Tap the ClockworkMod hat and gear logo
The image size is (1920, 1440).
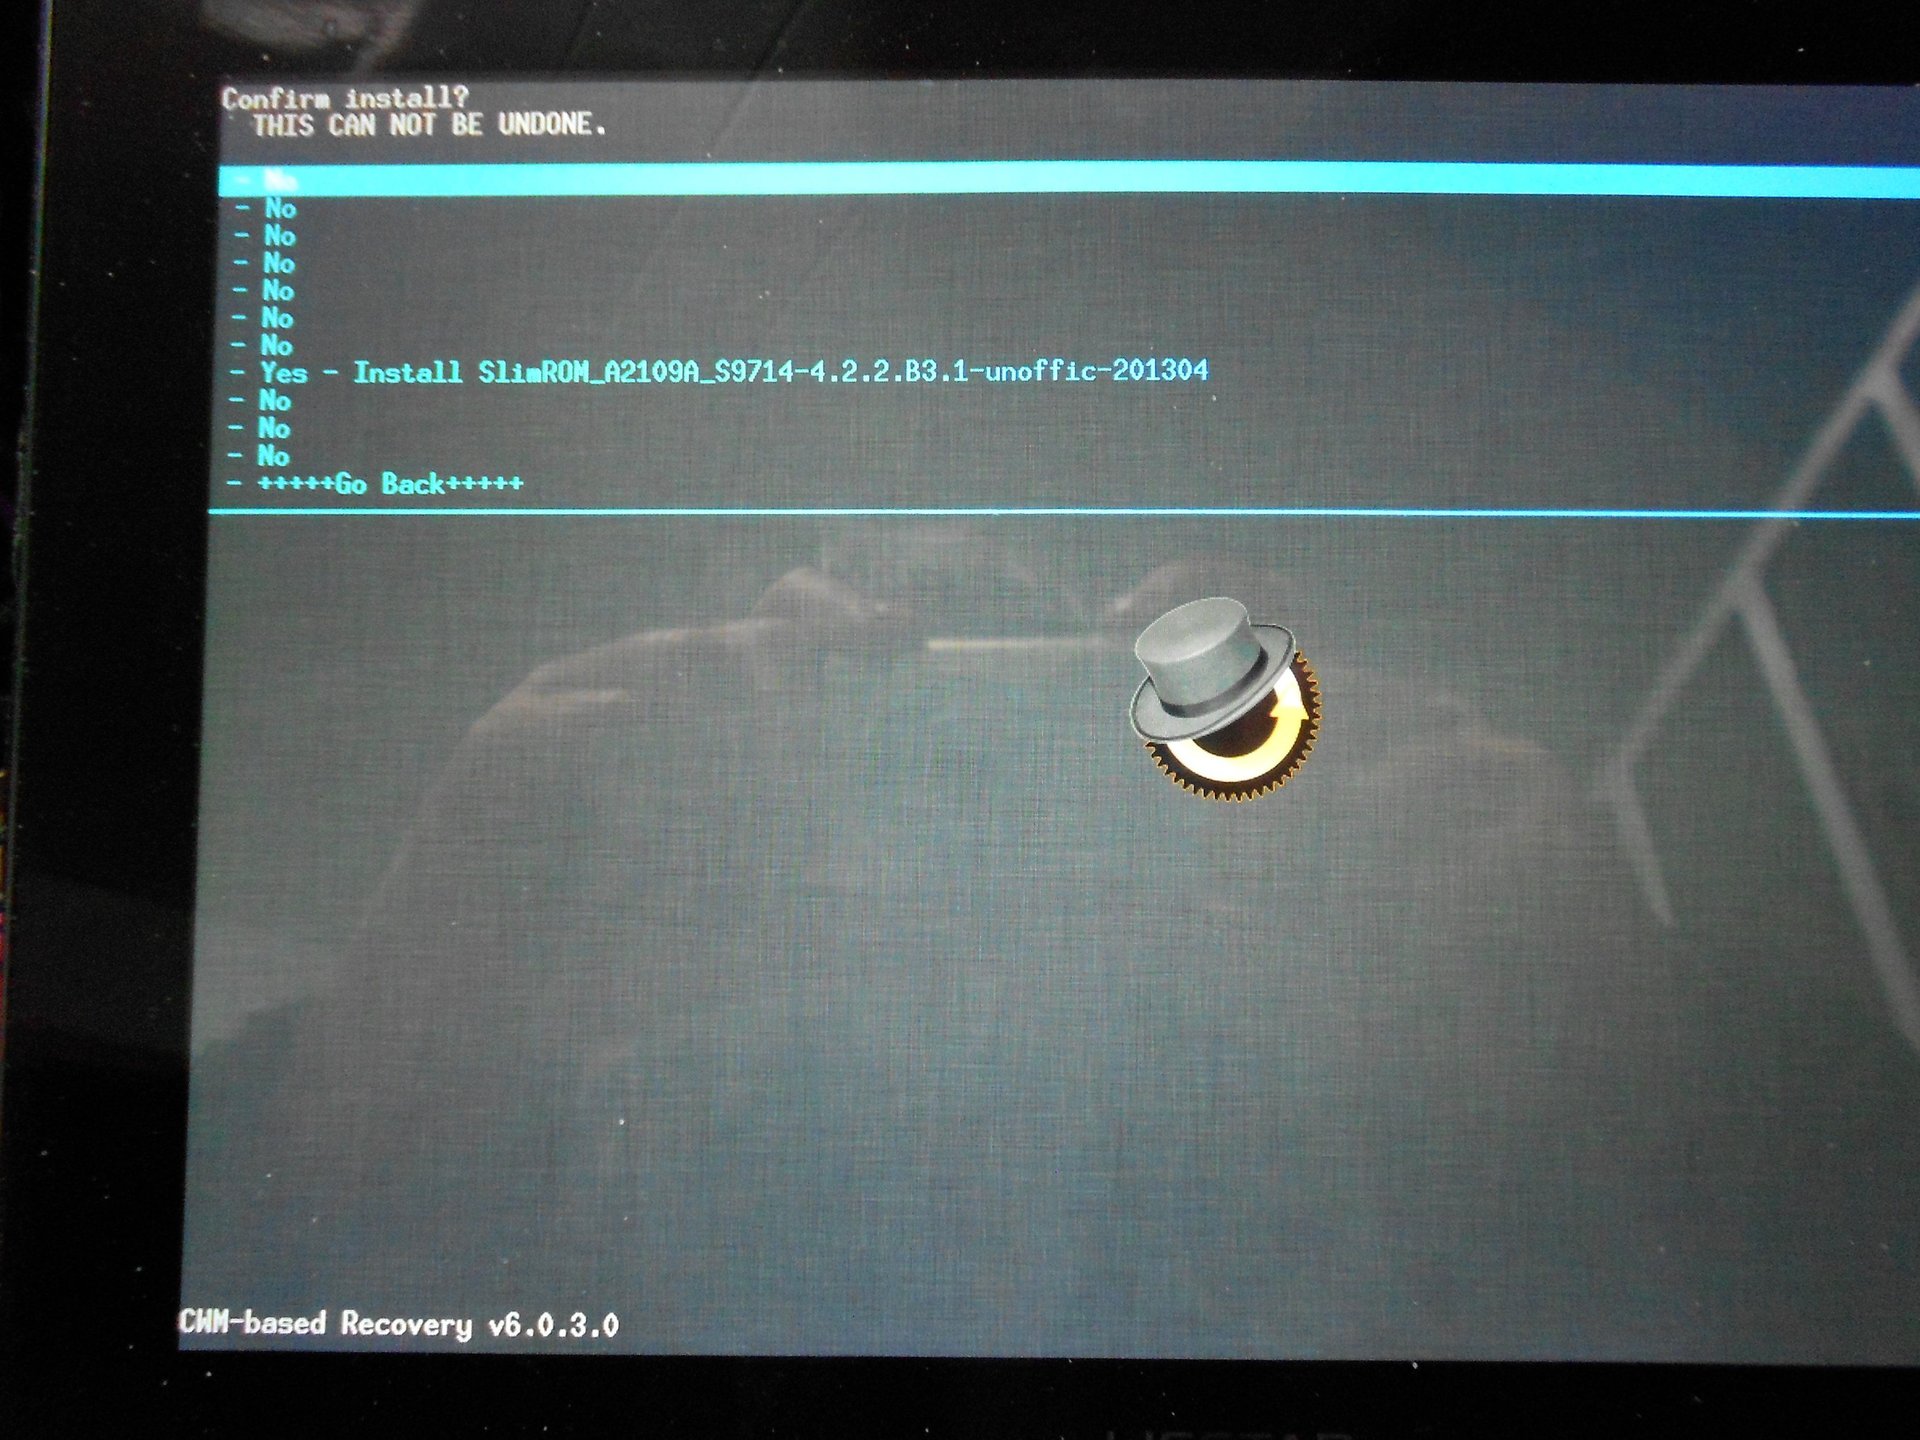(x=1225, y=699)
